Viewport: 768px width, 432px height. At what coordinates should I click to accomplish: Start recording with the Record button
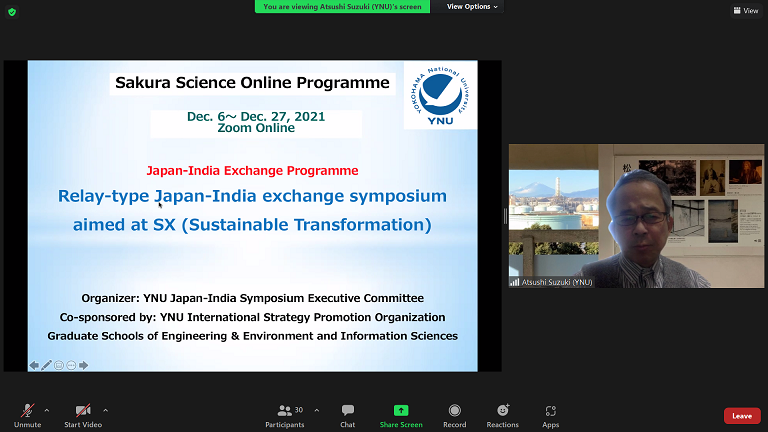tap(455, 414)
